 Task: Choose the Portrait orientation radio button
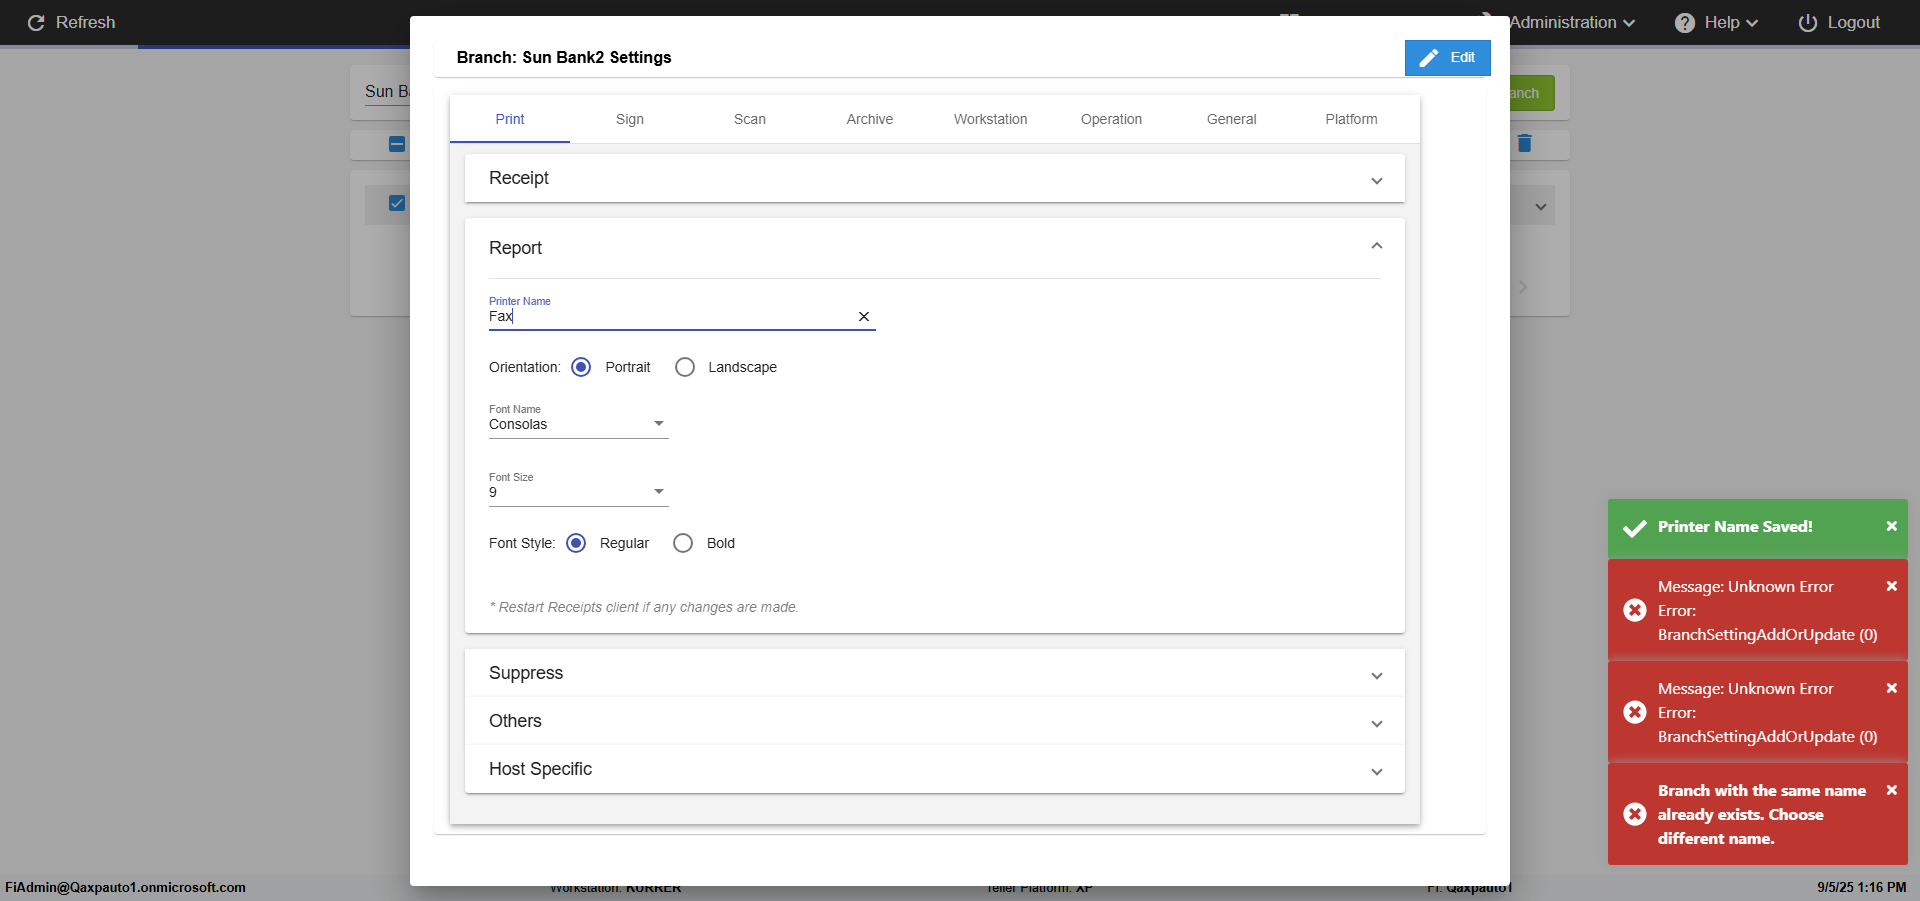[581, 367]
